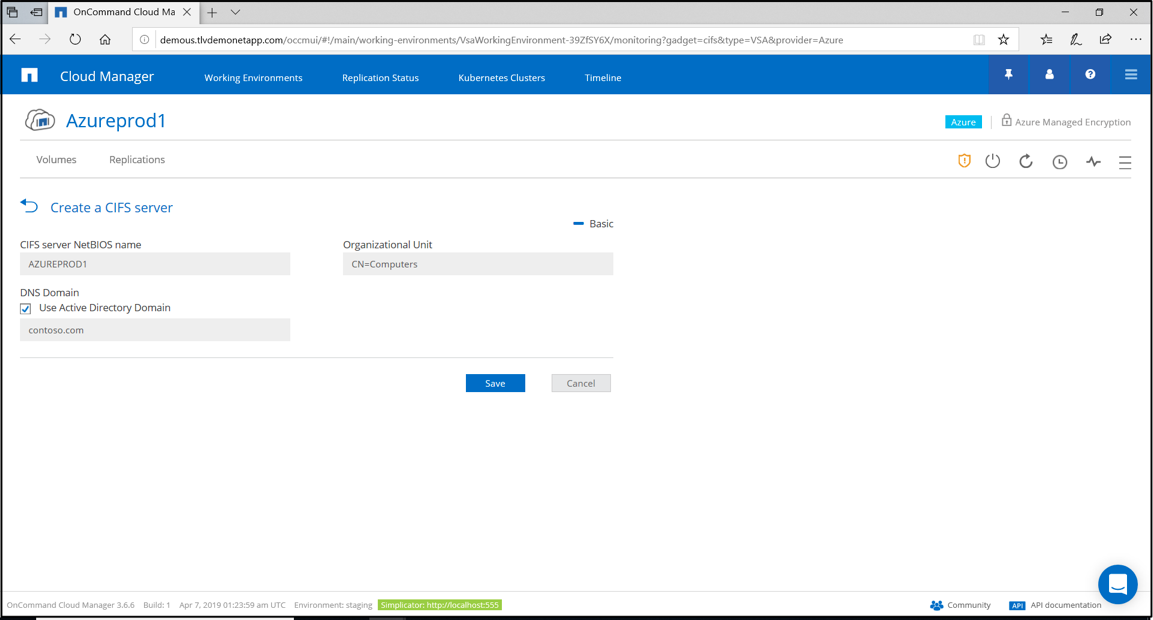Go back using the blue return arrow
Screen dimensions: 1153x620
(29, 206)
